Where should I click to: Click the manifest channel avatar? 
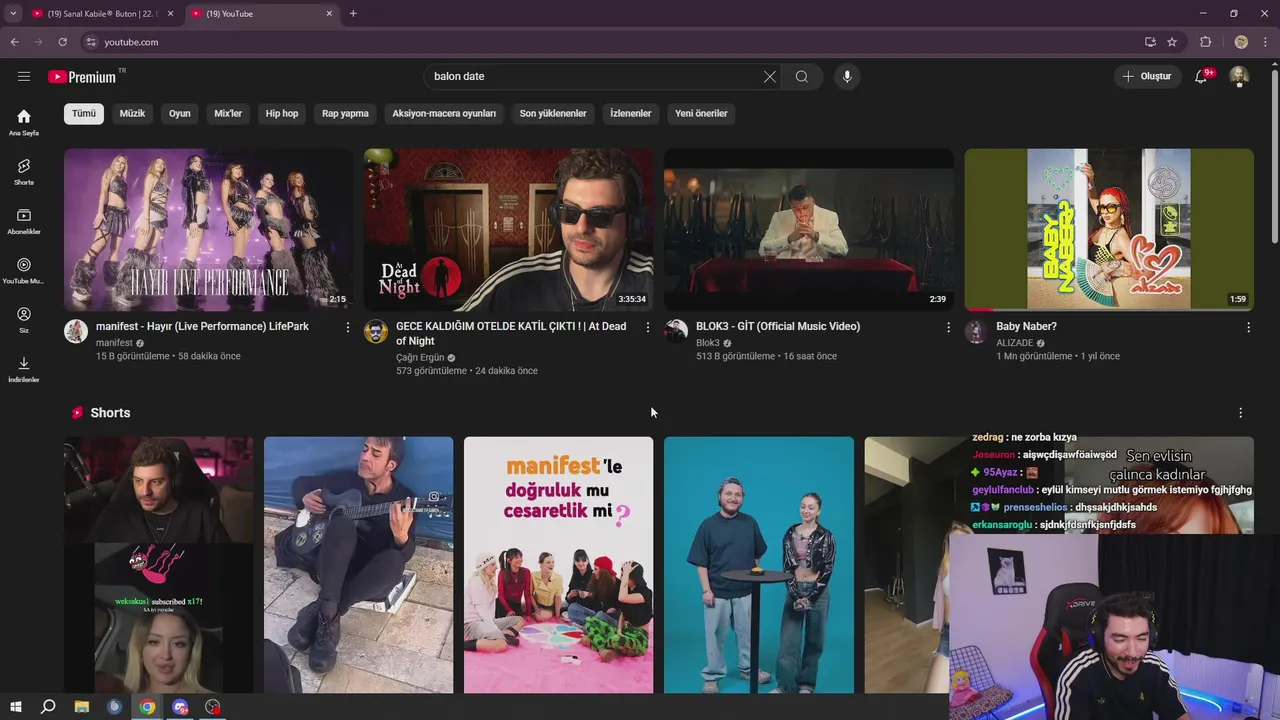(76, 331)
